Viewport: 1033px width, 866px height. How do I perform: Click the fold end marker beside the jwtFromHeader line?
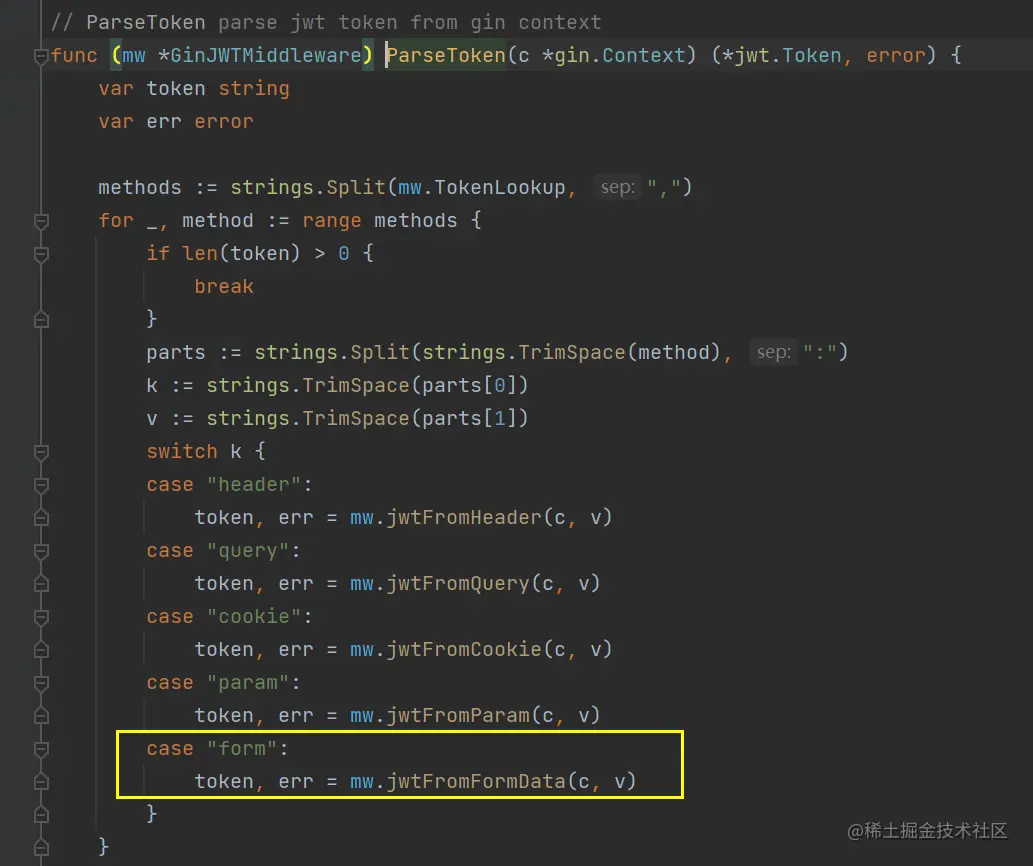click(41, 518)
